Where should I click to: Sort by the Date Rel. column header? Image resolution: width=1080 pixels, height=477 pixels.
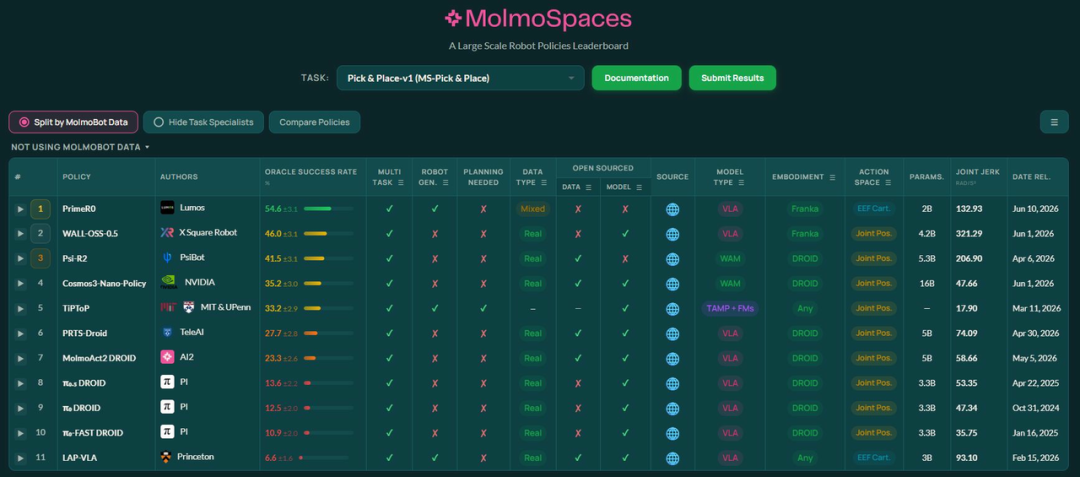click(x=1031, y=177)
